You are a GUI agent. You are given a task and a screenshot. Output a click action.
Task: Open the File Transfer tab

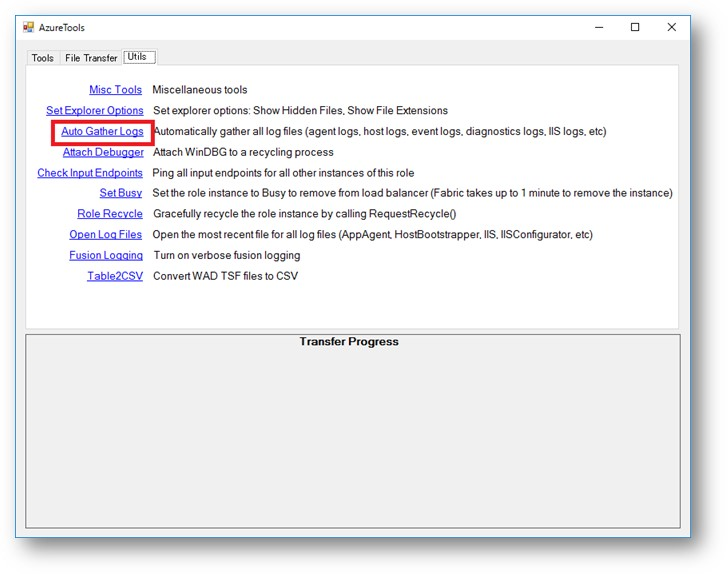[91, 58]
